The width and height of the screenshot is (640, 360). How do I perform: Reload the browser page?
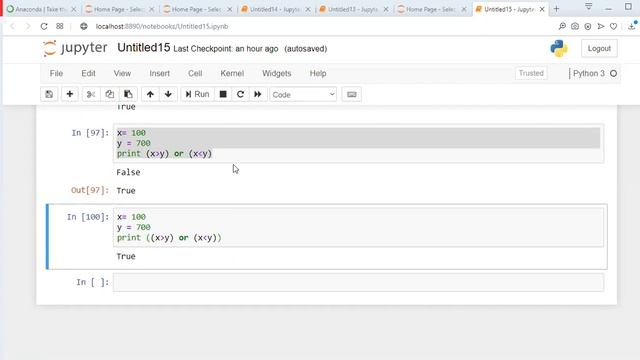click(44, 27)
